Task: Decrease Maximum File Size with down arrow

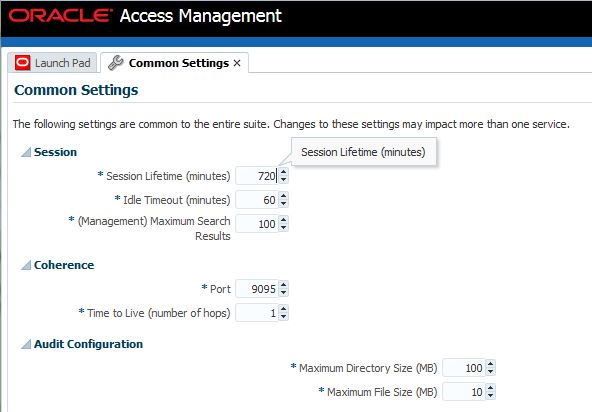Action: coord(490,396)
